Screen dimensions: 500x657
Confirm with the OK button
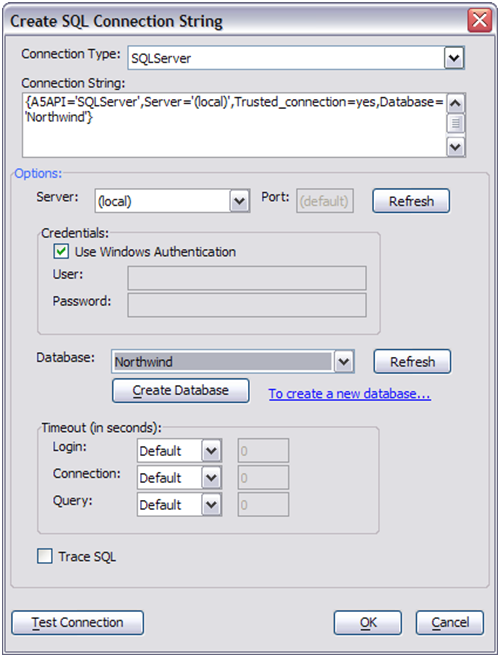[368, 623]
